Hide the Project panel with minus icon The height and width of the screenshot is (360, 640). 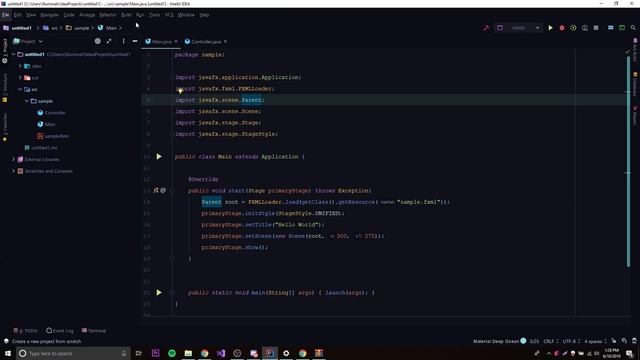click(x=135, y=41)
